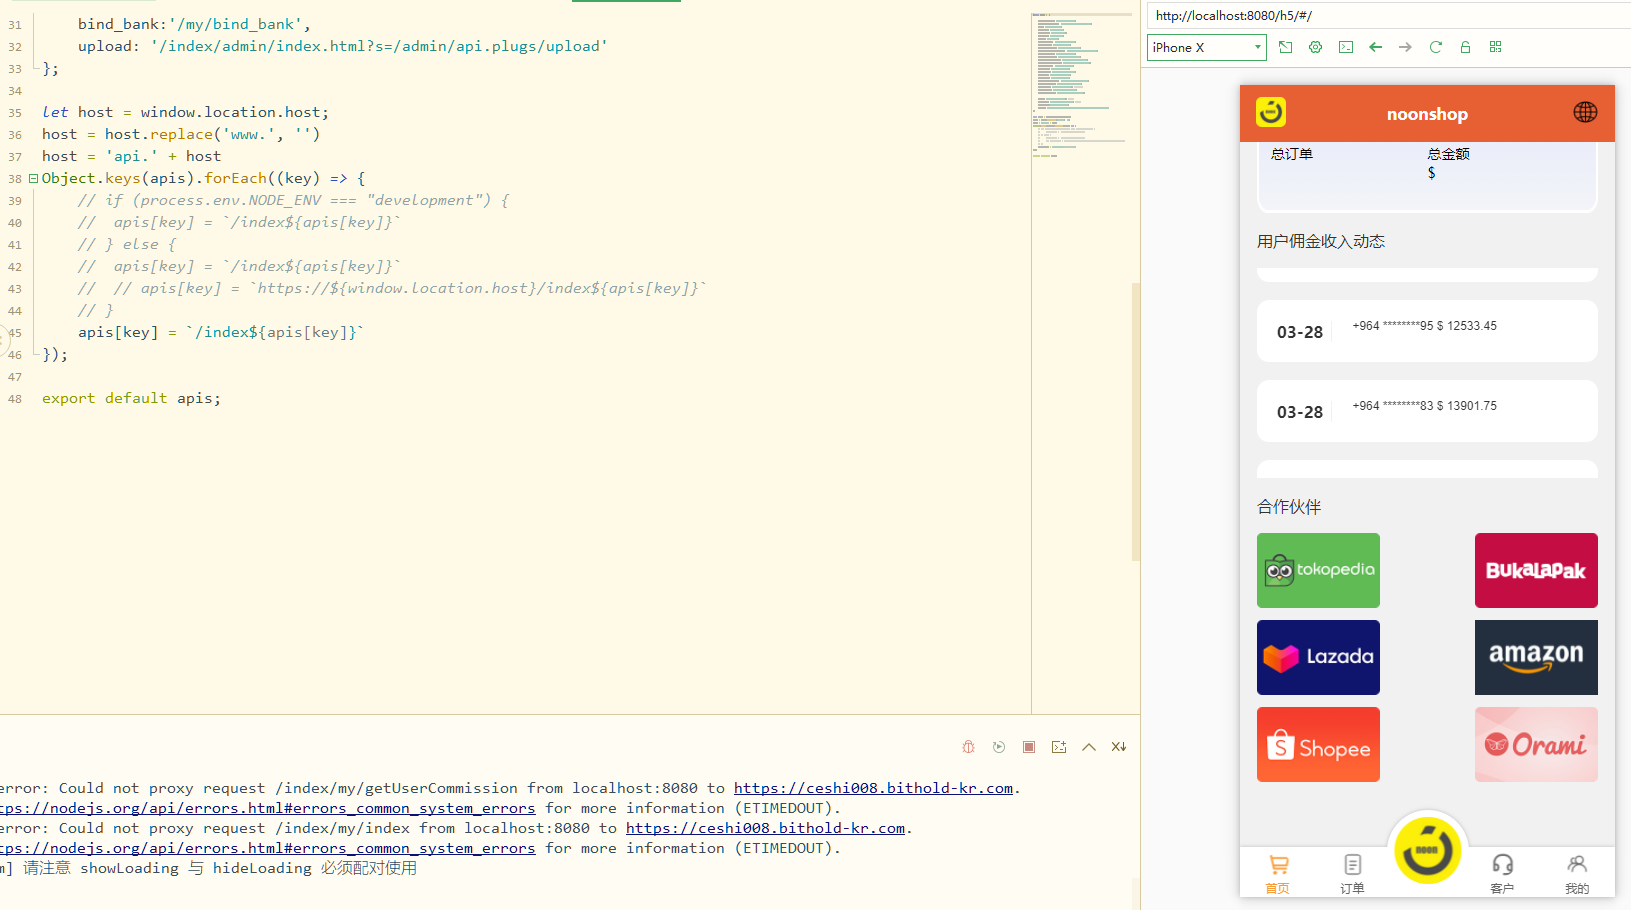The height and width of the screenshot is (910, 1631).
Task: Go back in the preview browser
Action: 1375,47
